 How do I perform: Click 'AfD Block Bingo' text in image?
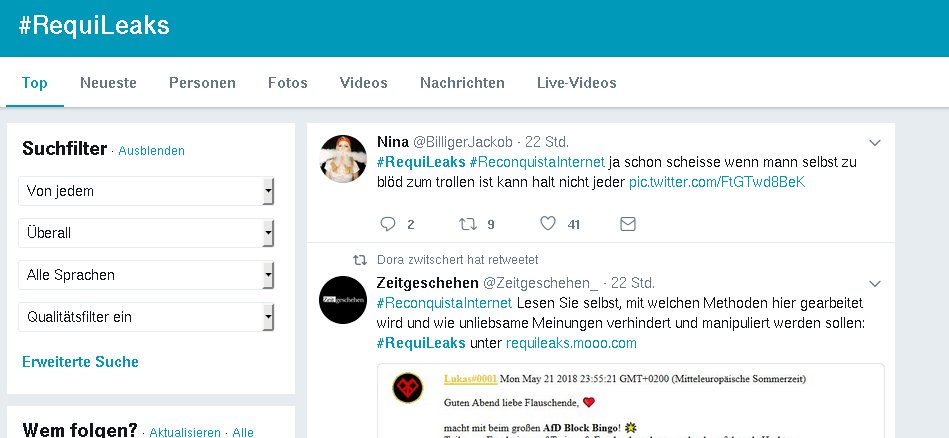coord(580,427)
